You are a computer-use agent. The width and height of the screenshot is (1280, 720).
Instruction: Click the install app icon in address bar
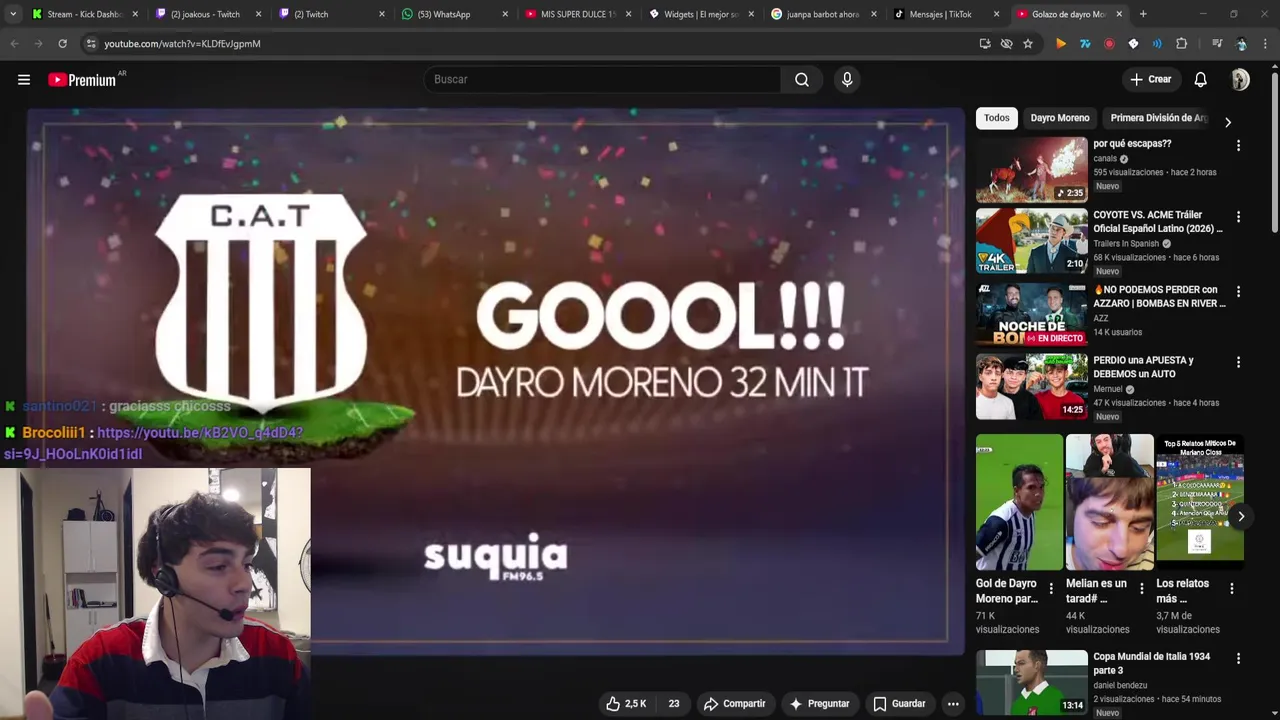[985, 44]
